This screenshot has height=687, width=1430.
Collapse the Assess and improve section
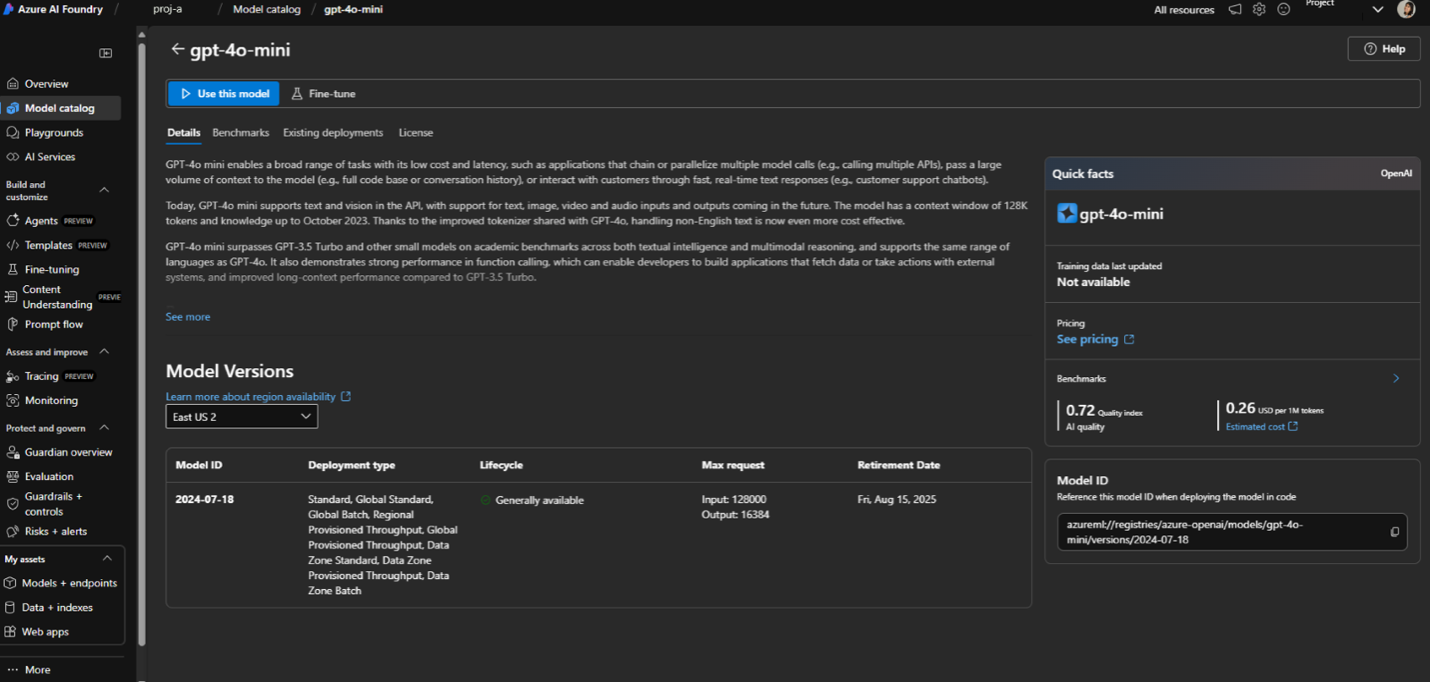pyautogui.click(x=103, y=351)
